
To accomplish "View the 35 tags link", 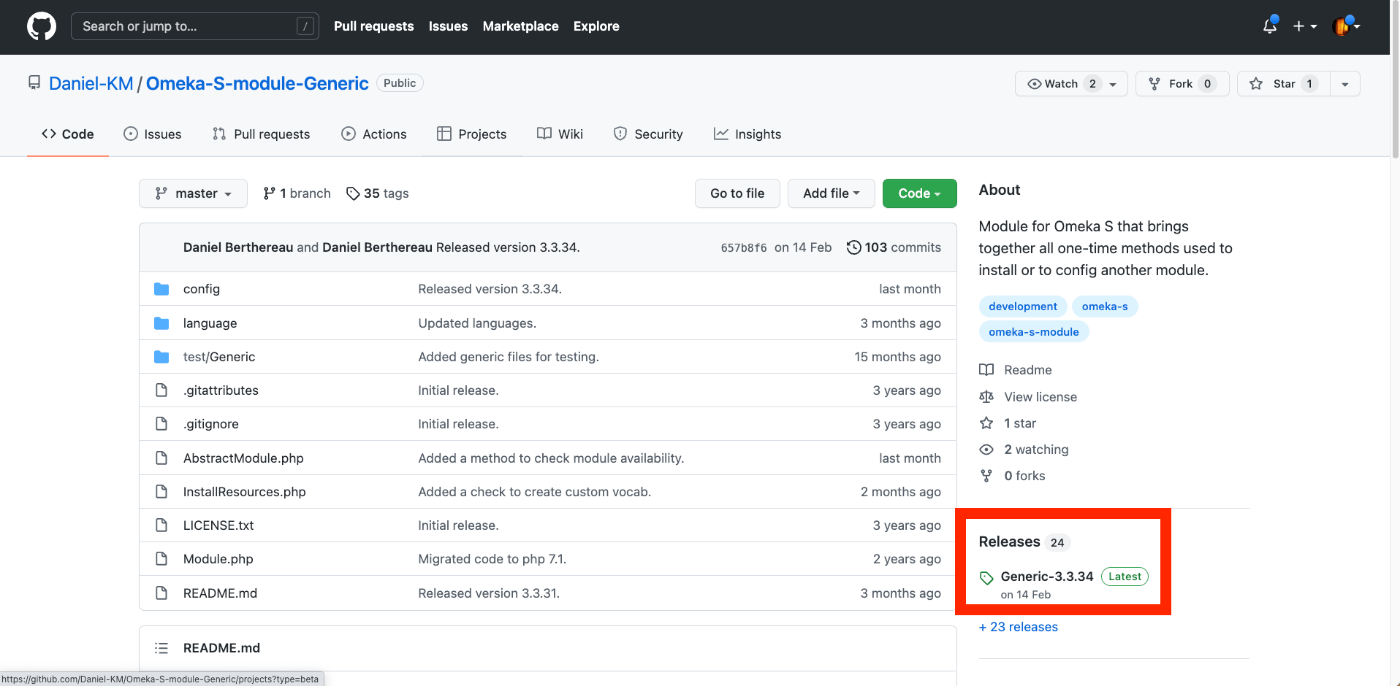I will click(377, 193).
